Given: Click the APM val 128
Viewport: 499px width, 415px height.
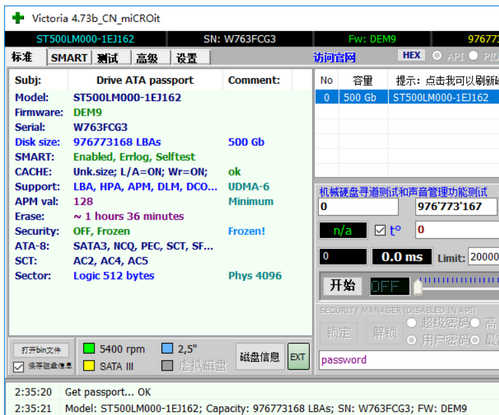Looking at the screenshot, I should click(x=83, y=201).
